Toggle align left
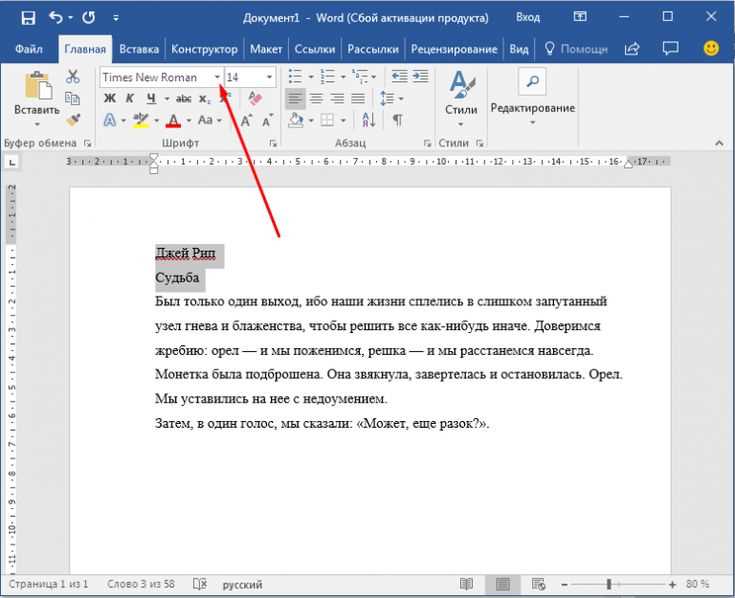 click(x=295, y=98)
